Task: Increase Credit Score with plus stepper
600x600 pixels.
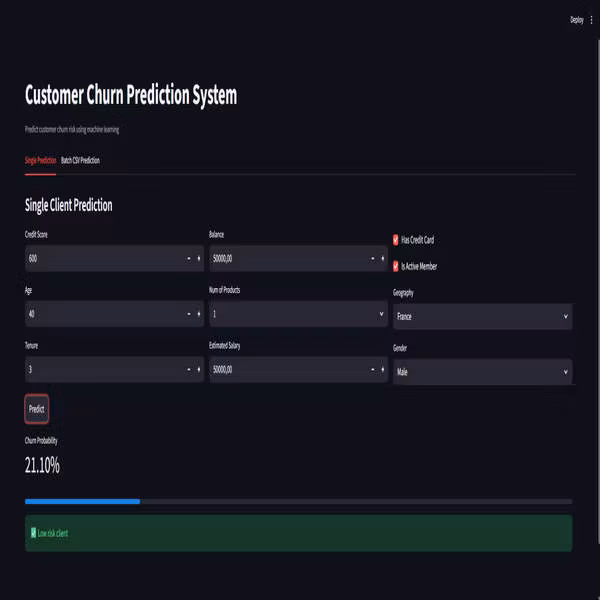Action: click(x=199, y=259)
